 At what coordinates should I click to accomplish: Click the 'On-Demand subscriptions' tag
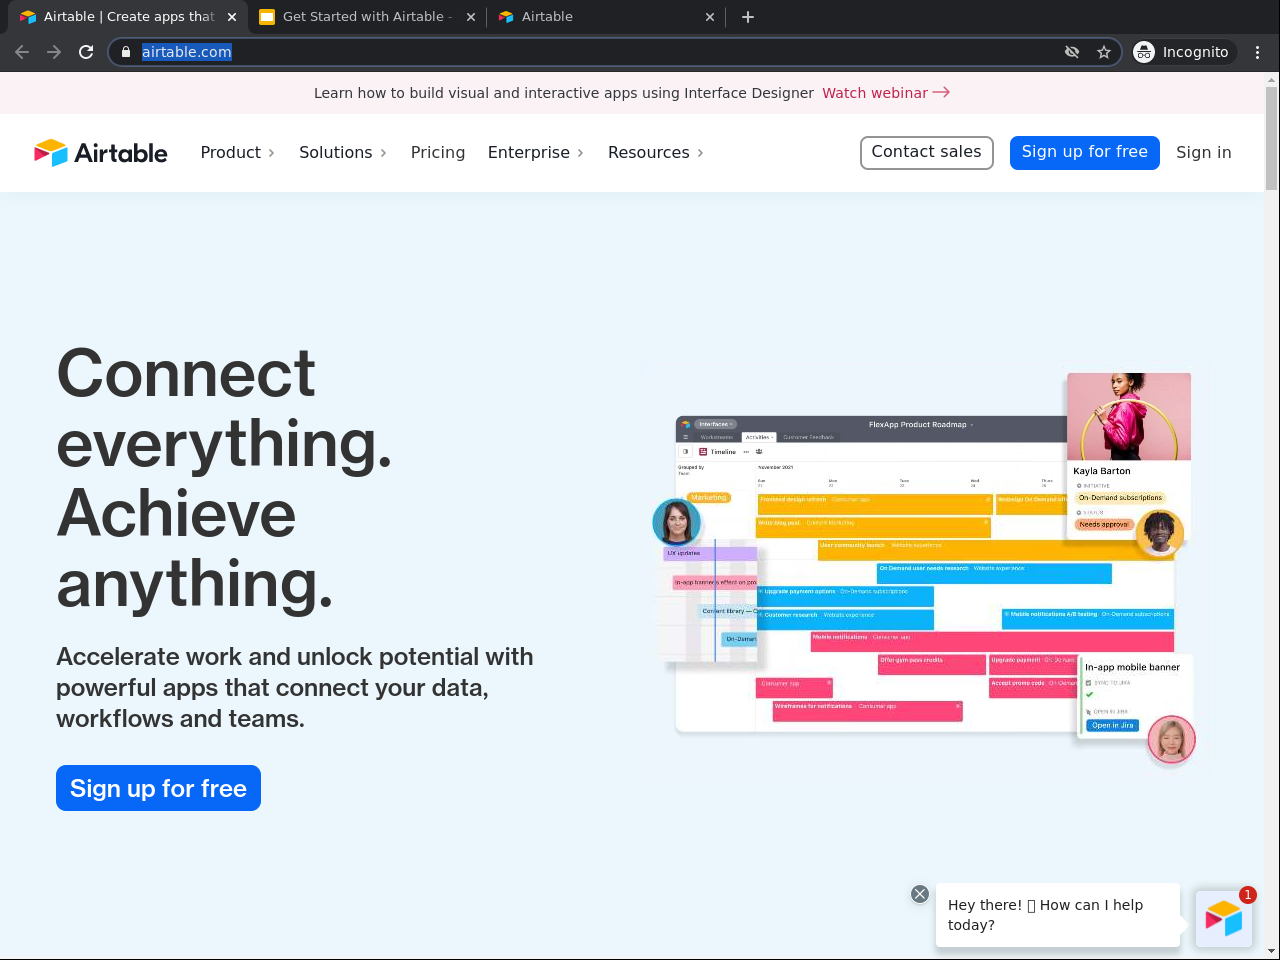1120,498
